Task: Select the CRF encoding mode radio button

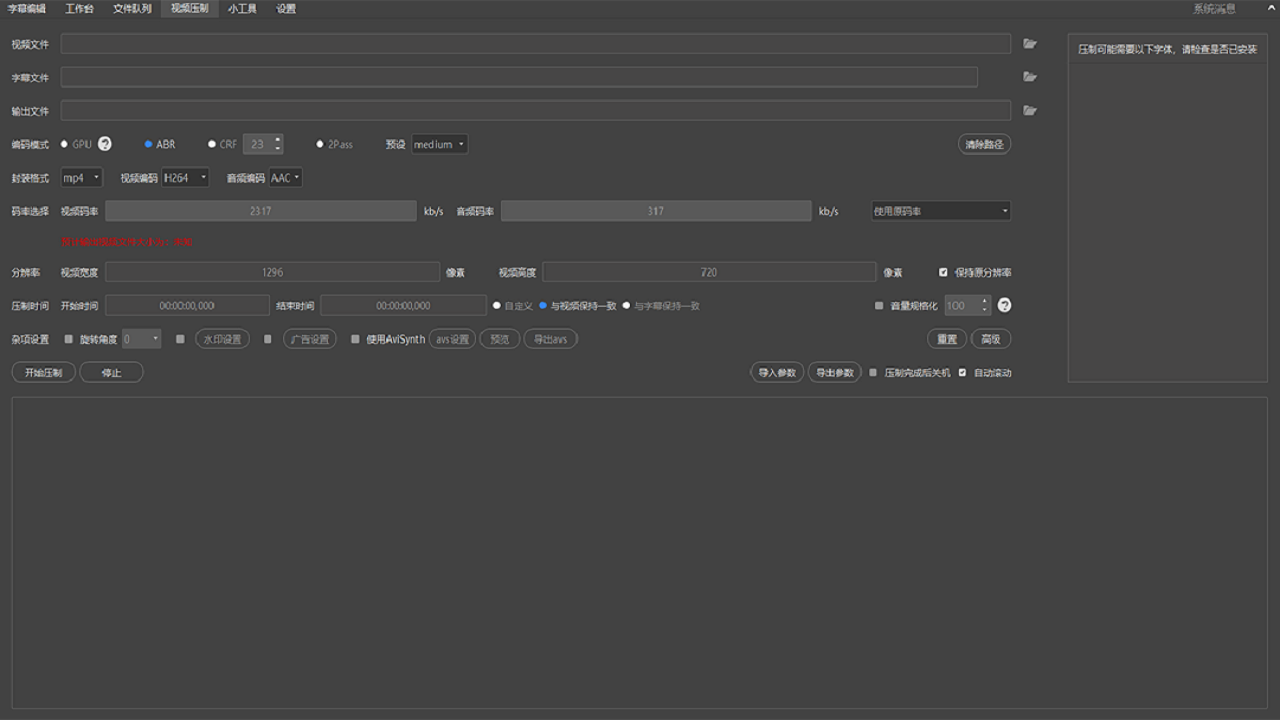Action: coord(212,144)
